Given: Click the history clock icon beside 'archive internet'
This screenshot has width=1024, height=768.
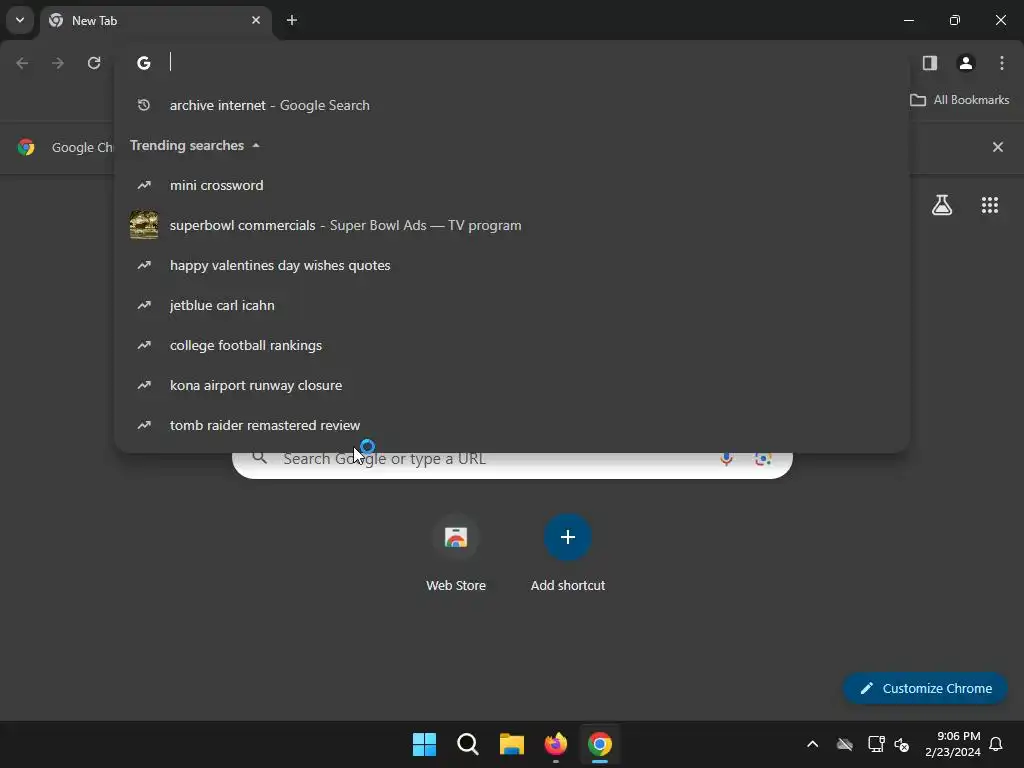Looking at the screenshot, I should point(144,105).
